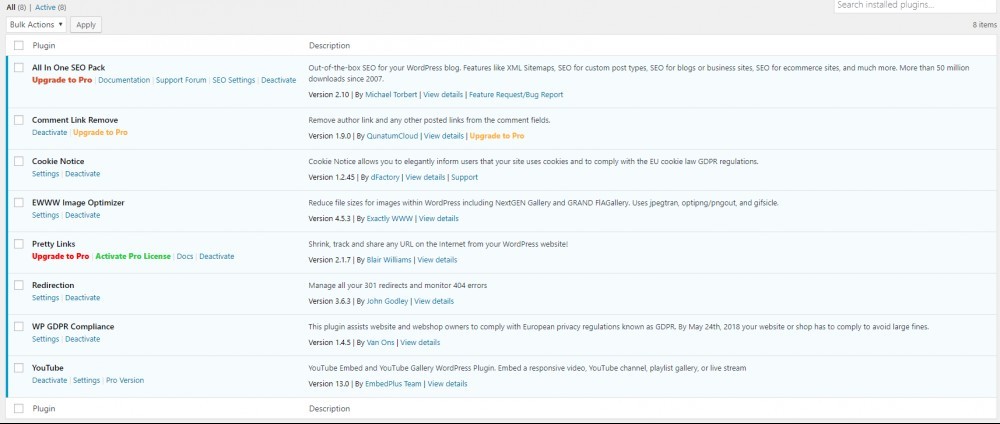Open YouTube Pro Version link
The image size is (1000, 424).
click(125, 381)
